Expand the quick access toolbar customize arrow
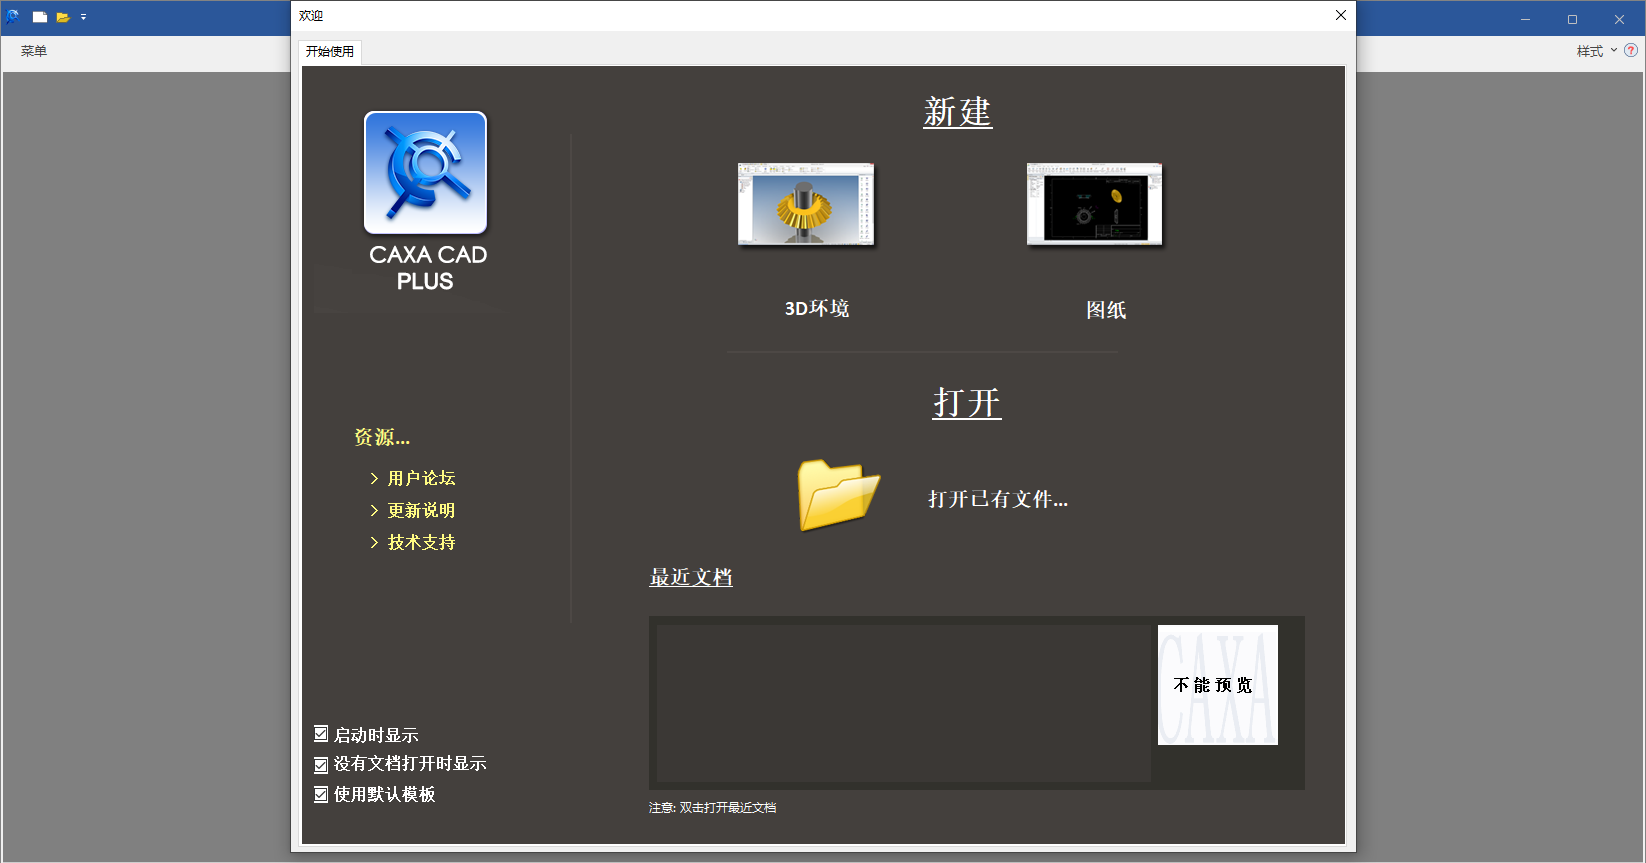1646x863 pixels. coord(83,17)
